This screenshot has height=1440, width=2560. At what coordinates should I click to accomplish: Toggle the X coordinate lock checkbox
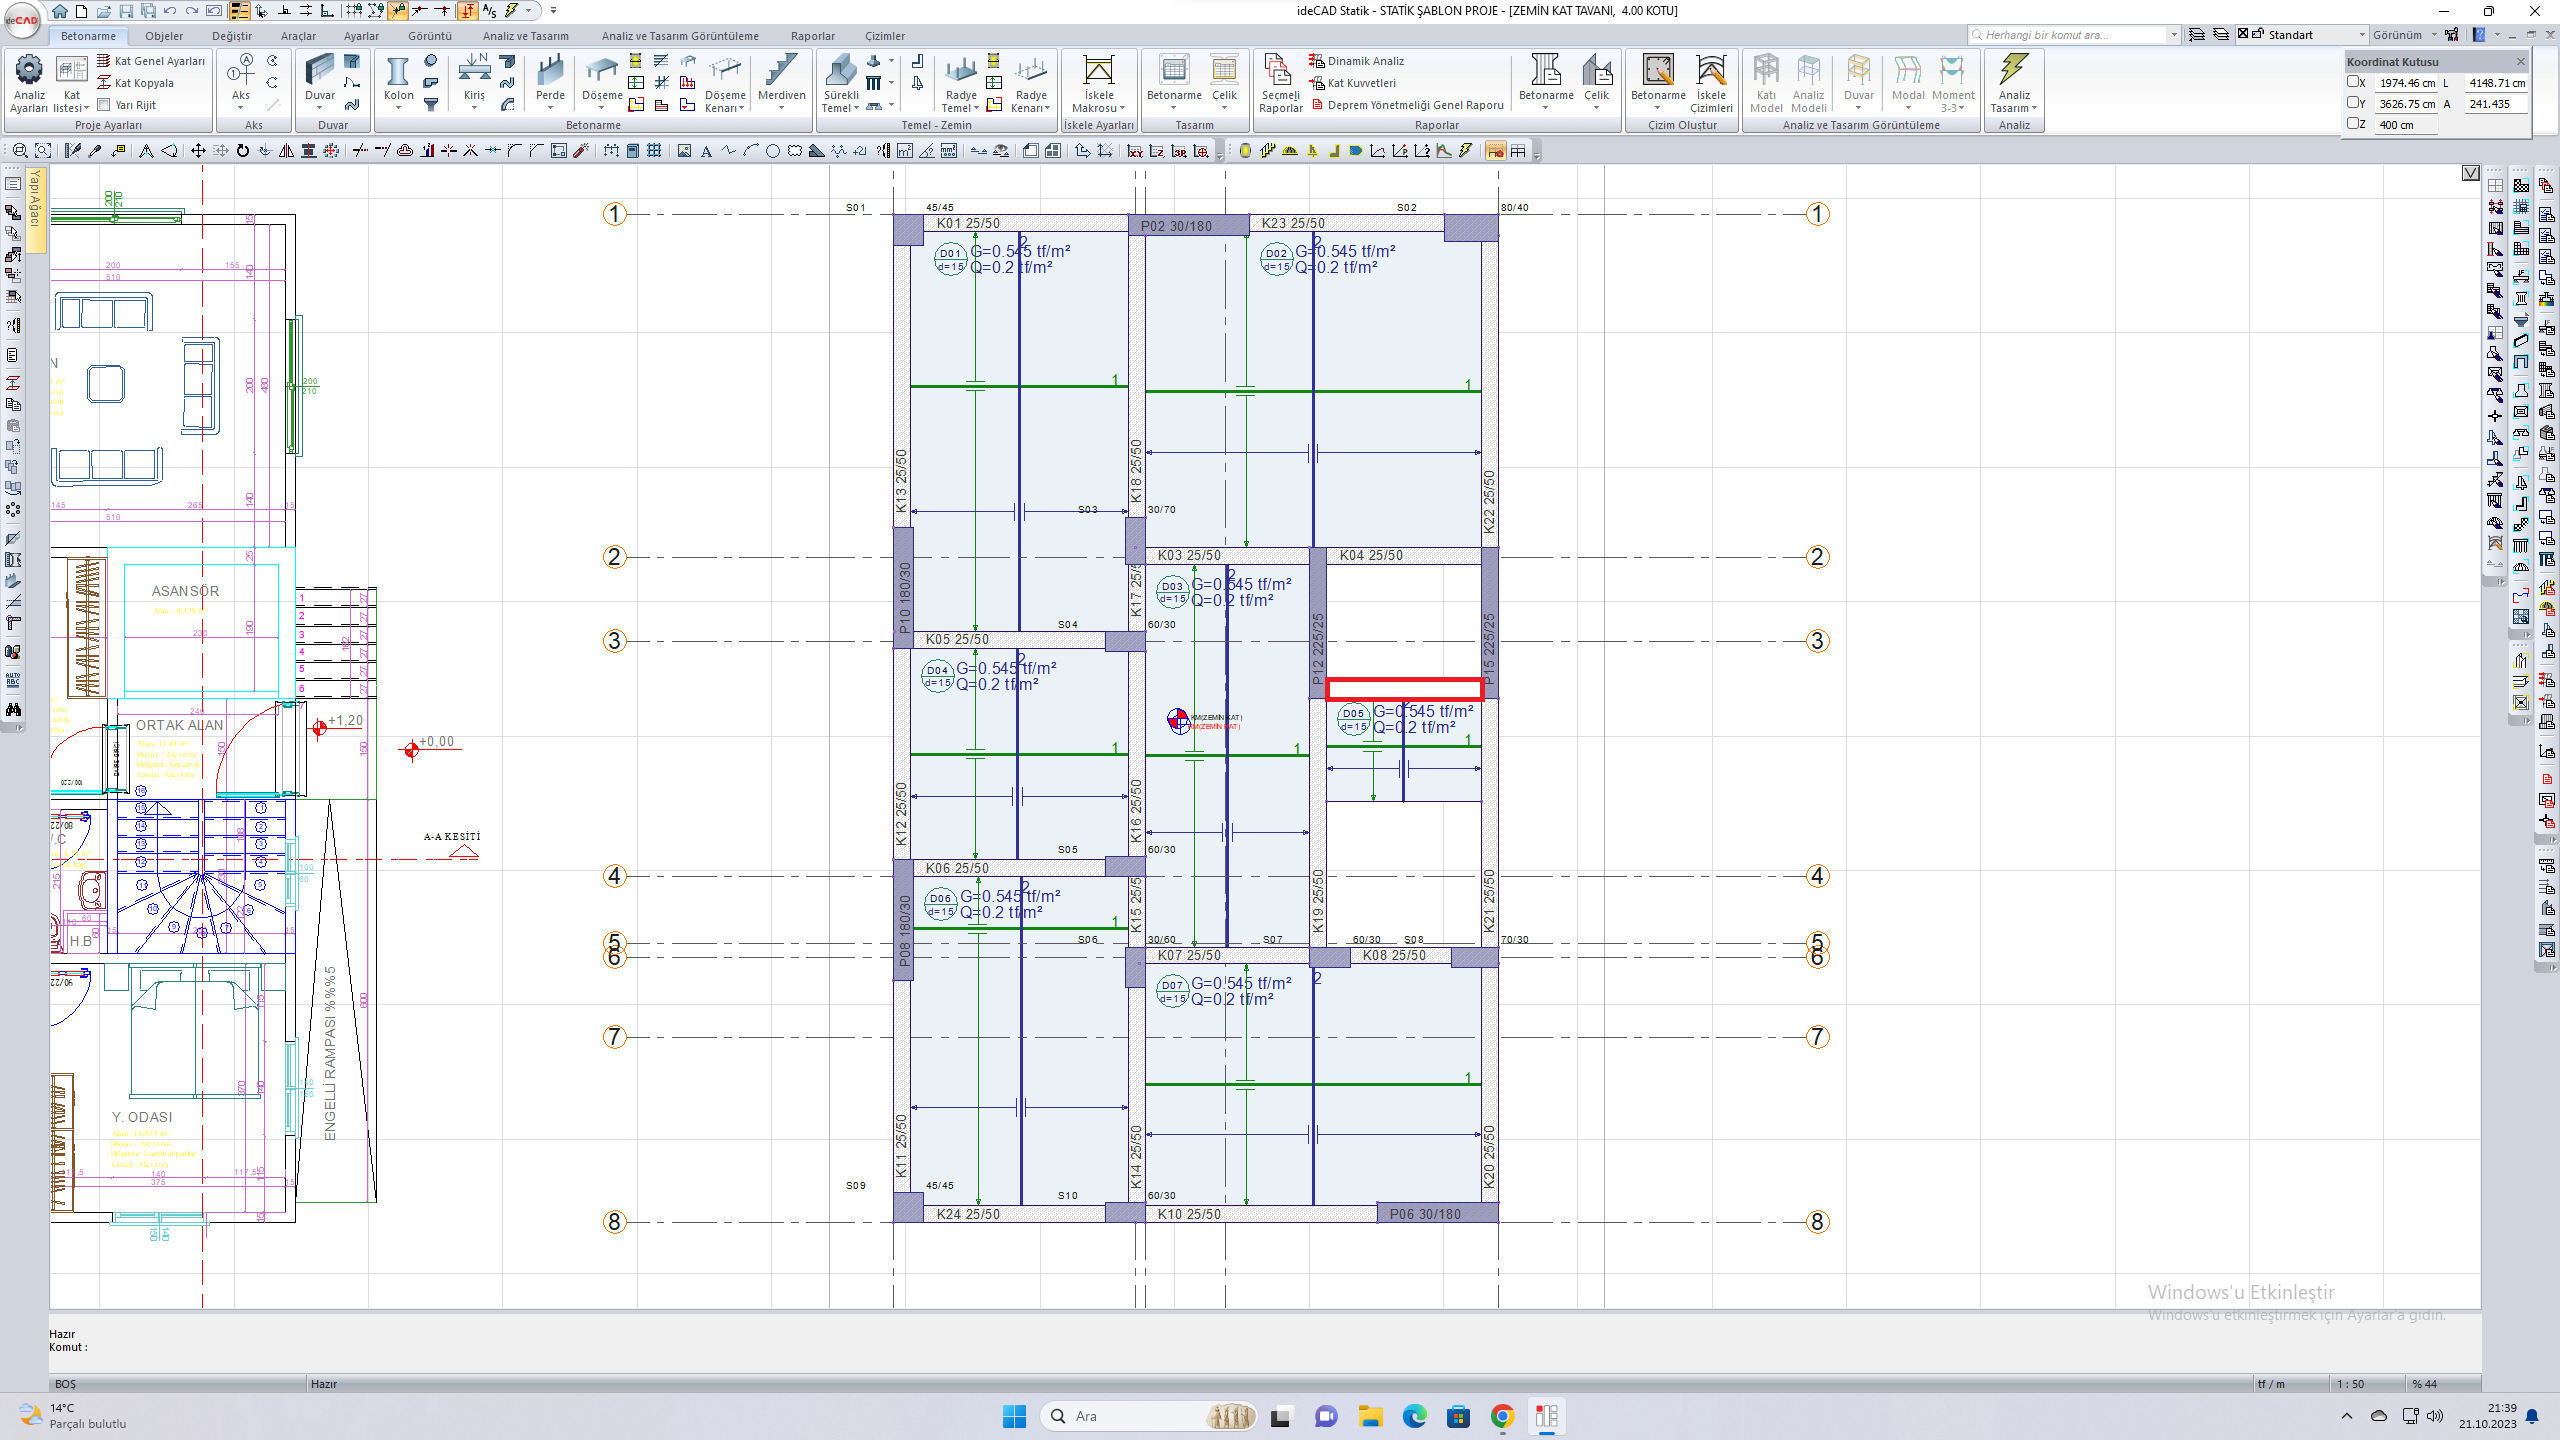[x=2353, y=82]
